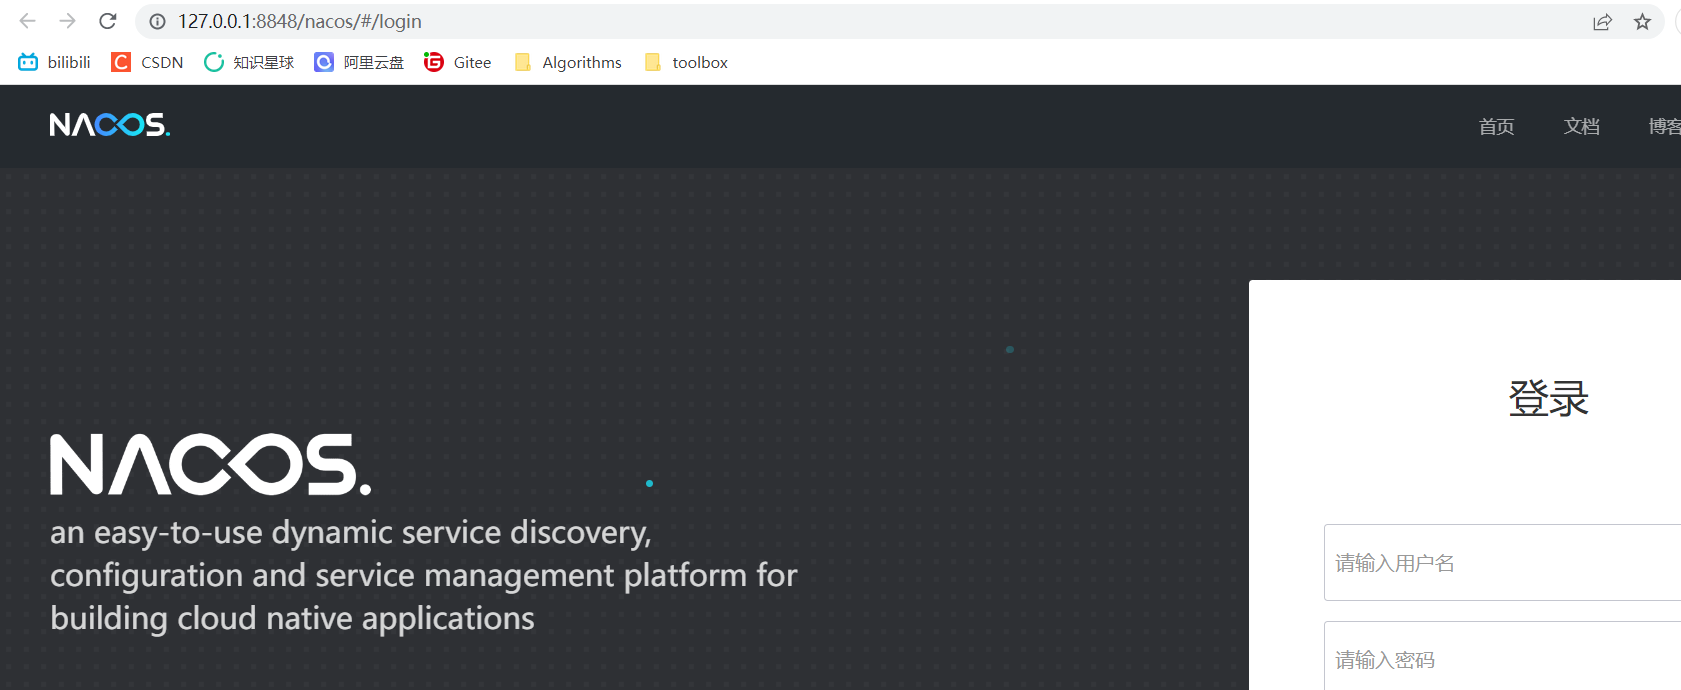Click the large NACOS banner logo
This screenshot has width=1681, height=690.
point(211,464)
